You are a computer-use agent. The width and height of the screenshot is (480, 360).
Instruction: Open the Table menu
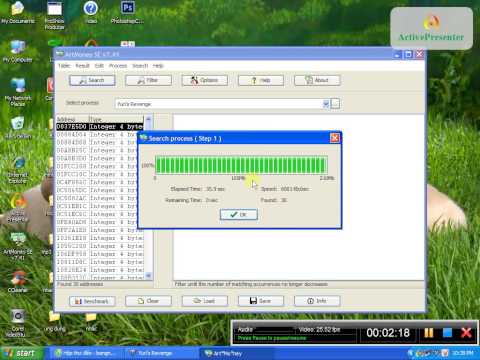click(x=64, y=66)
